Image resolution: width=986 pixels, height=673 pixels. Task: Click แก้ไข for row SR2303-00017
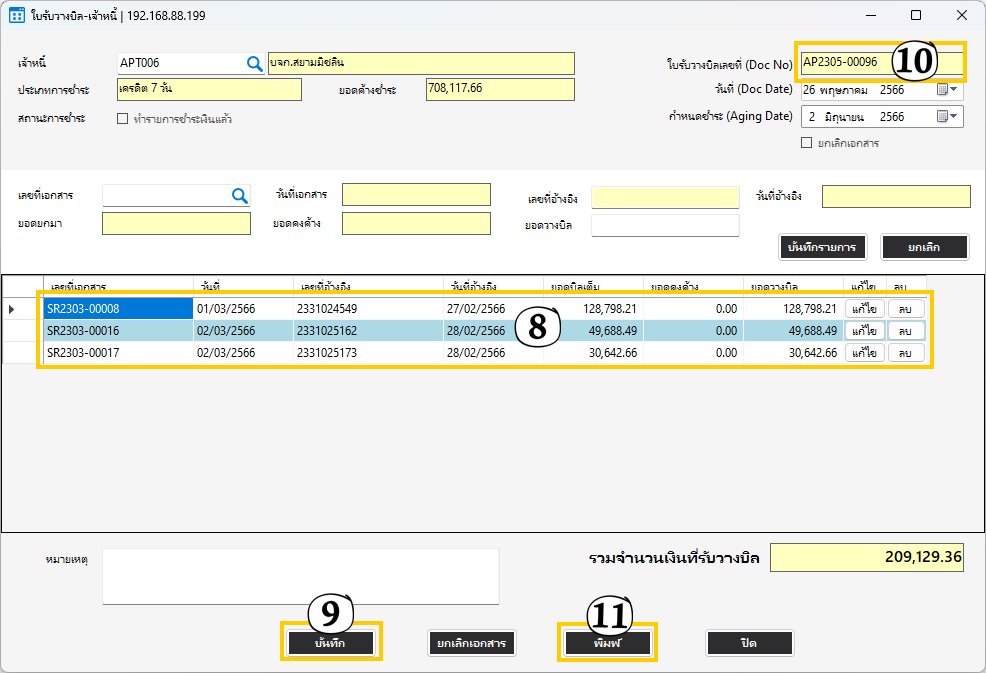point(864,353)
